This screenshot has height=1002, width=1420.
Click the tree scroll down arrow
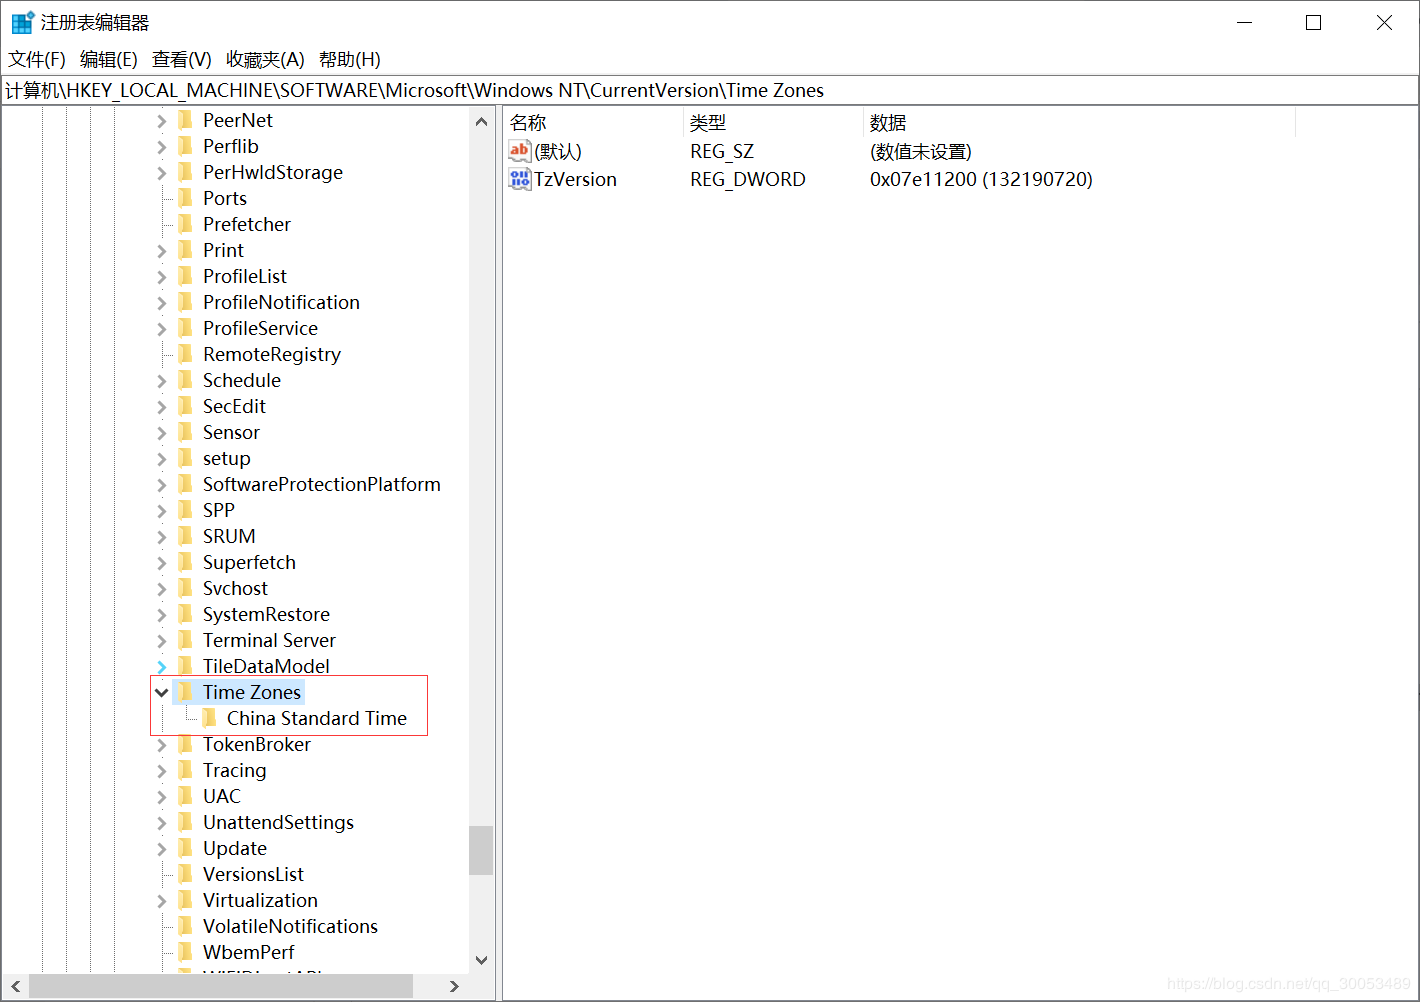click(481, 959)
